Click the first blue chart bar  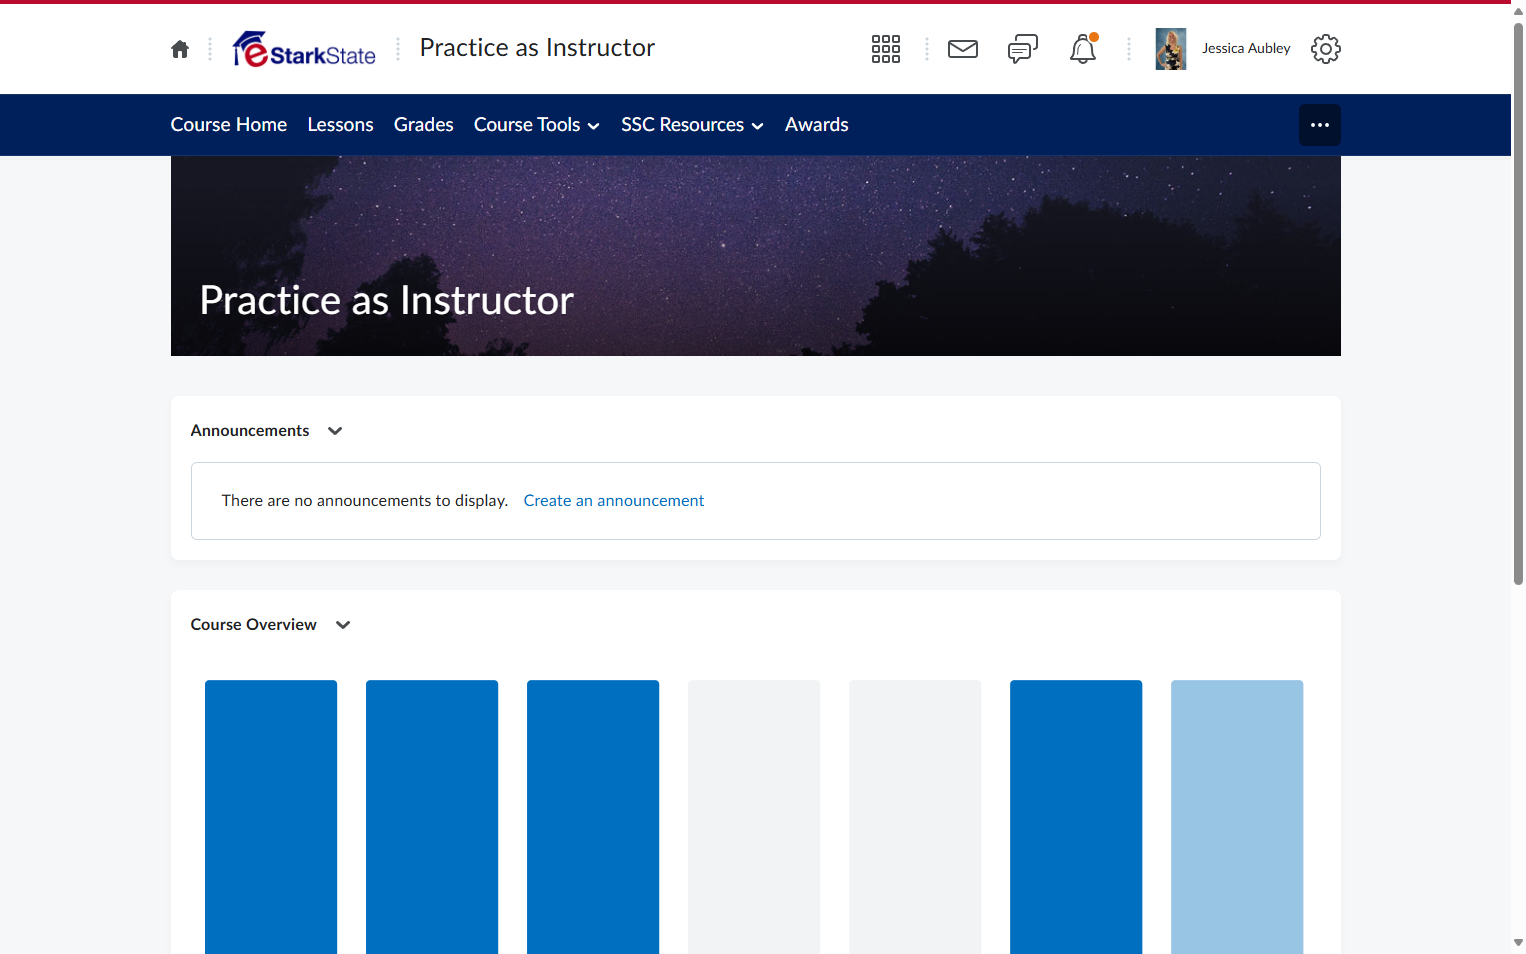tap(271, 817)
